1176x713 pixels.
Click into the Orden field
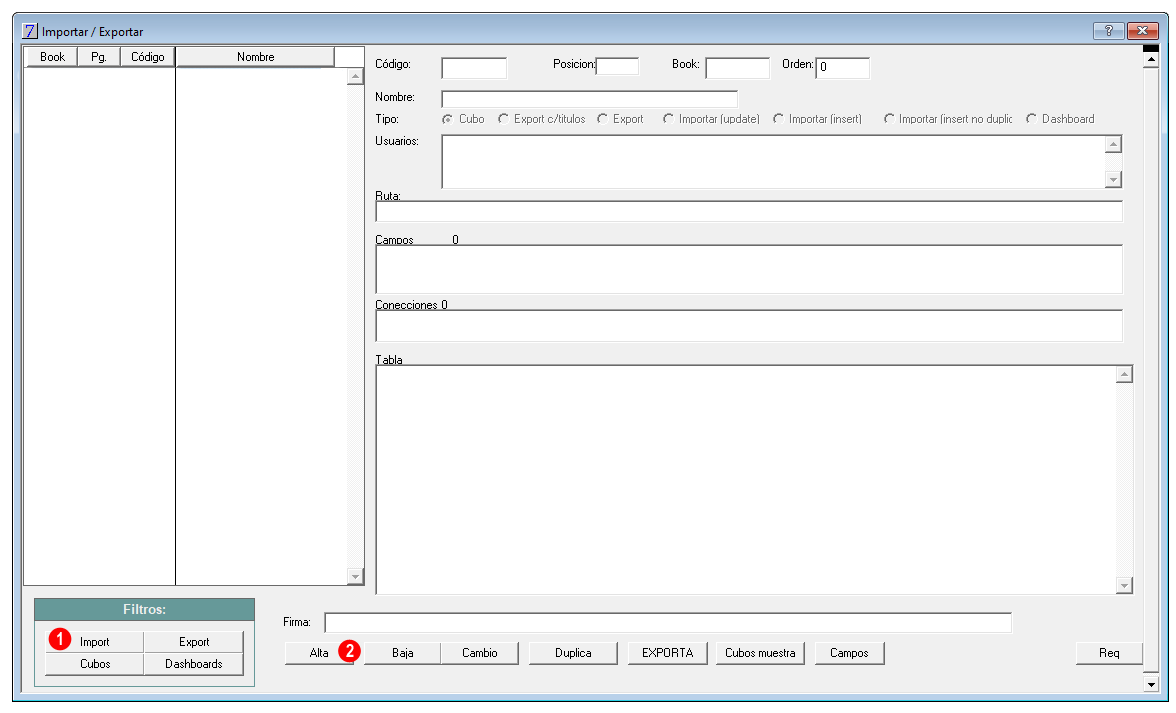click(x=842, y=67)
